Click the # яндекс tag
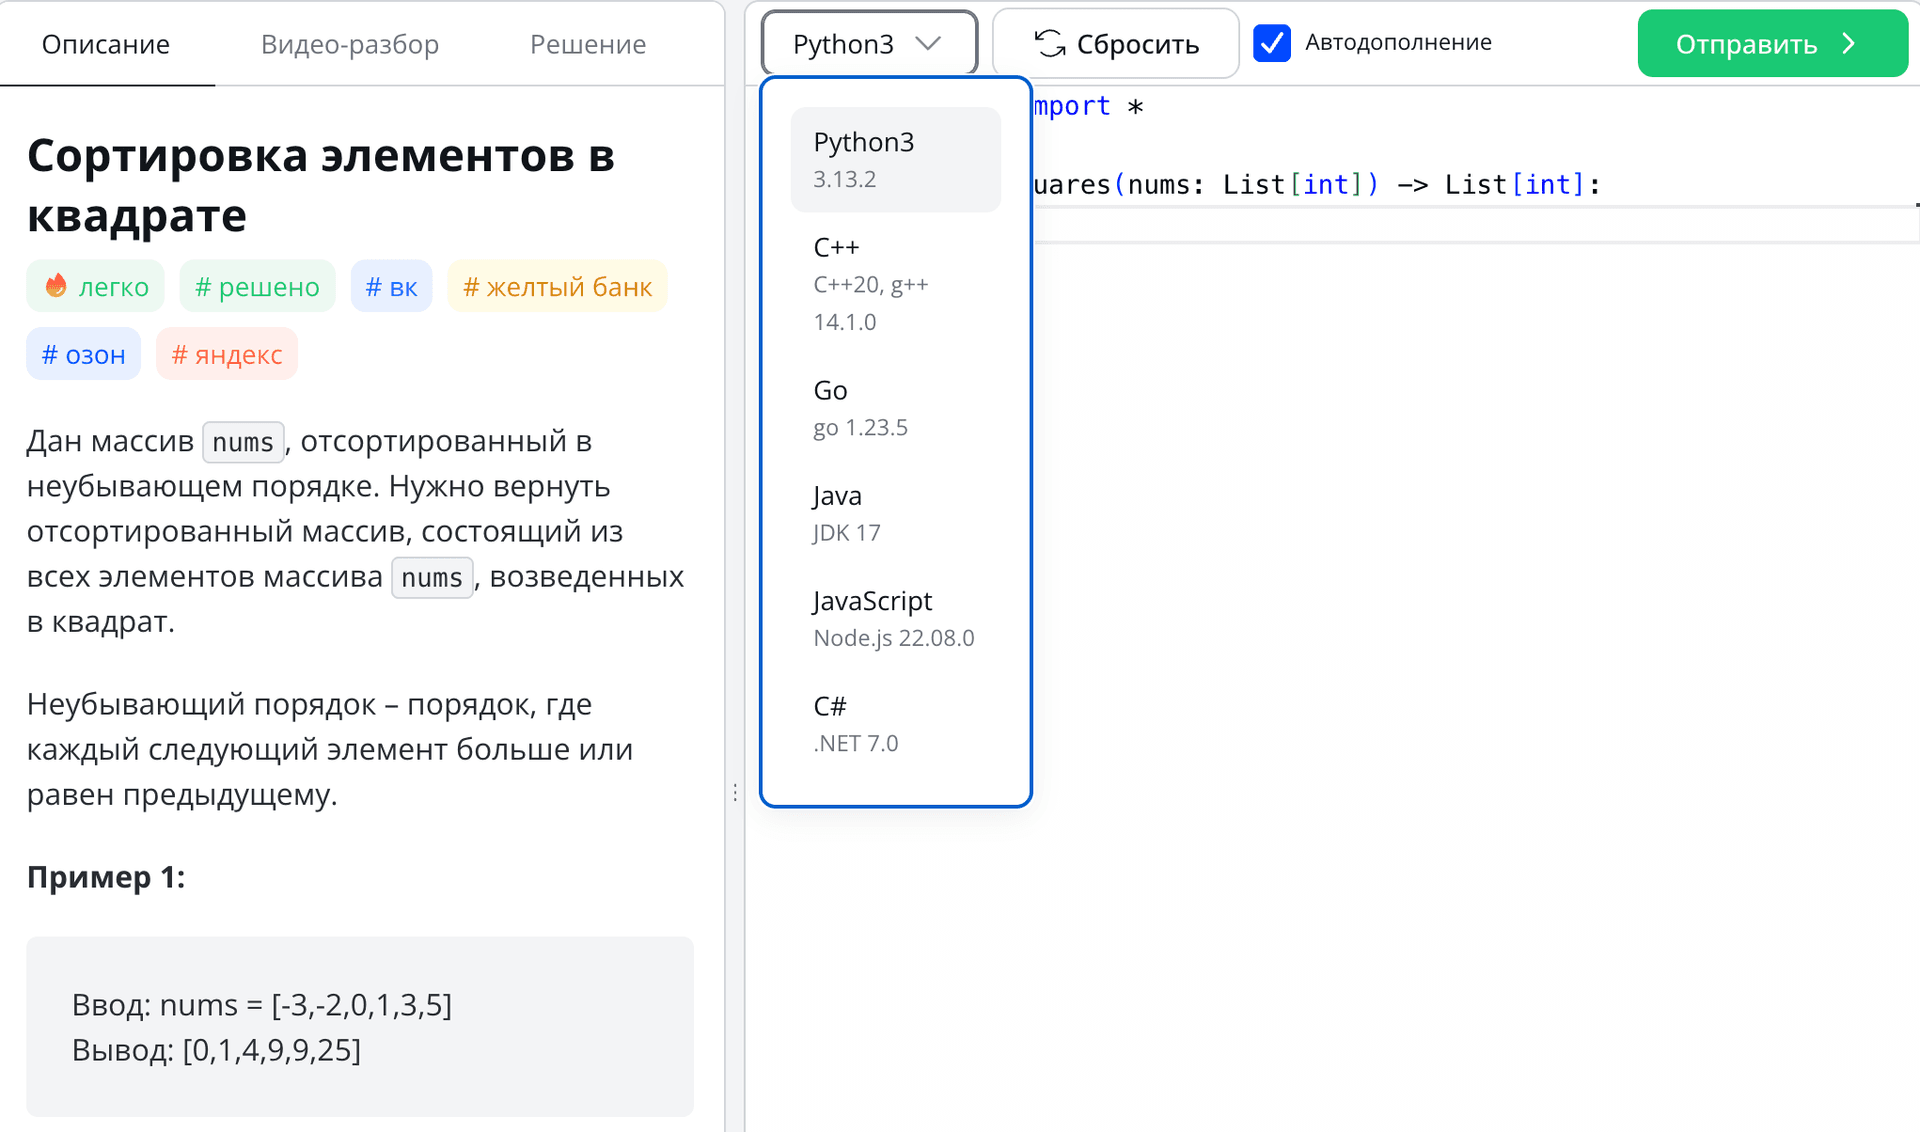This screenshot has width=1920, height=1132. pyautogui.click(x=227, y=354)
